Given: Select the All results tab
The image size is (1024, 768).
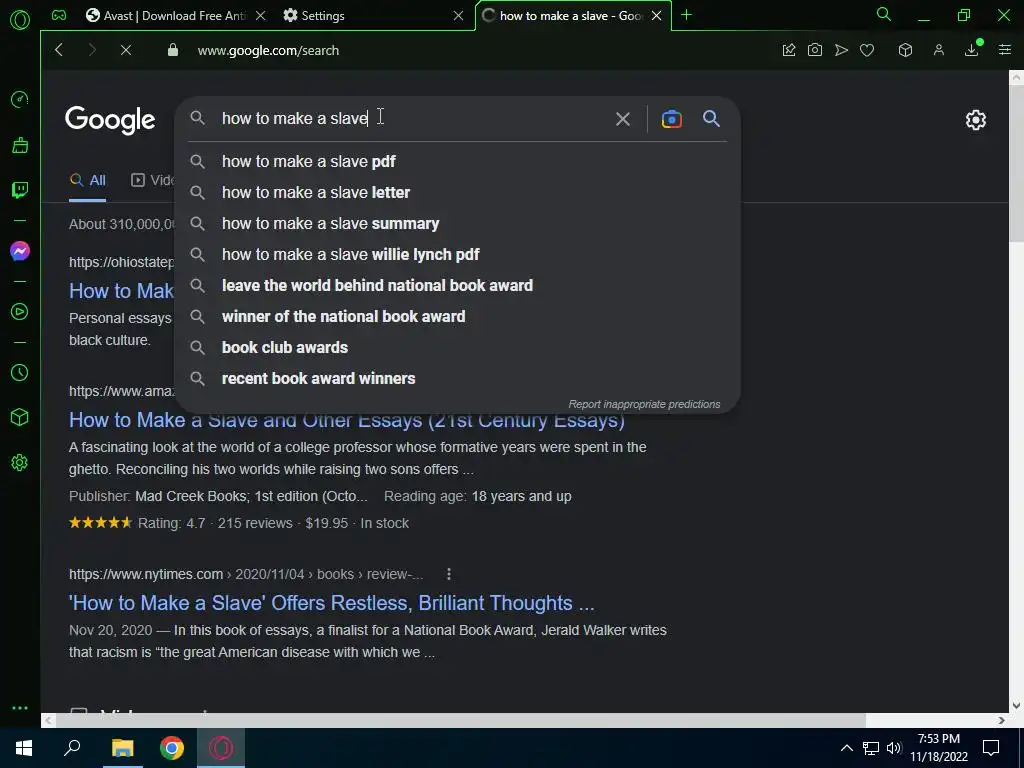Looking at the screenshot, I should pos(88,180).
